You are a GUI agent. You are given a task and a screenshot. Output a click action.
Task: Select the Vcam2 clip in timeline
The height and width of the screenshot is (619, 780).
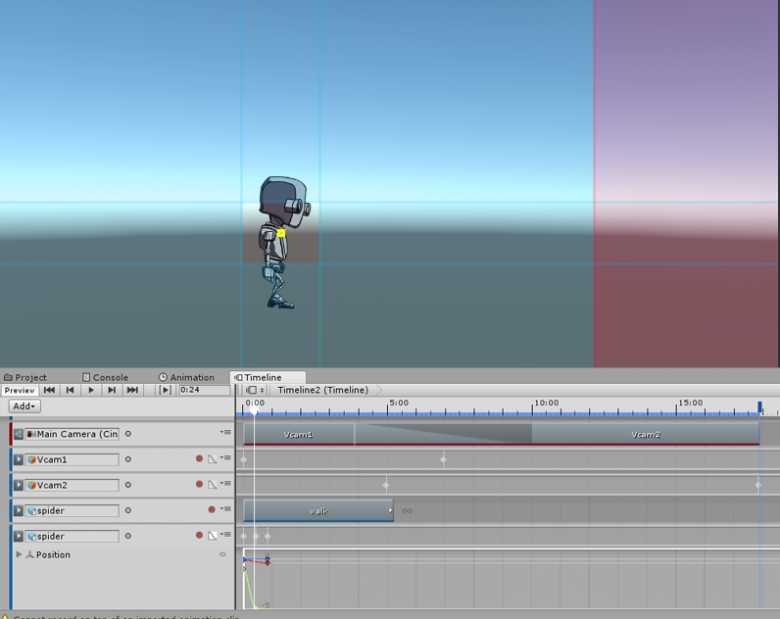coord(645,434)
